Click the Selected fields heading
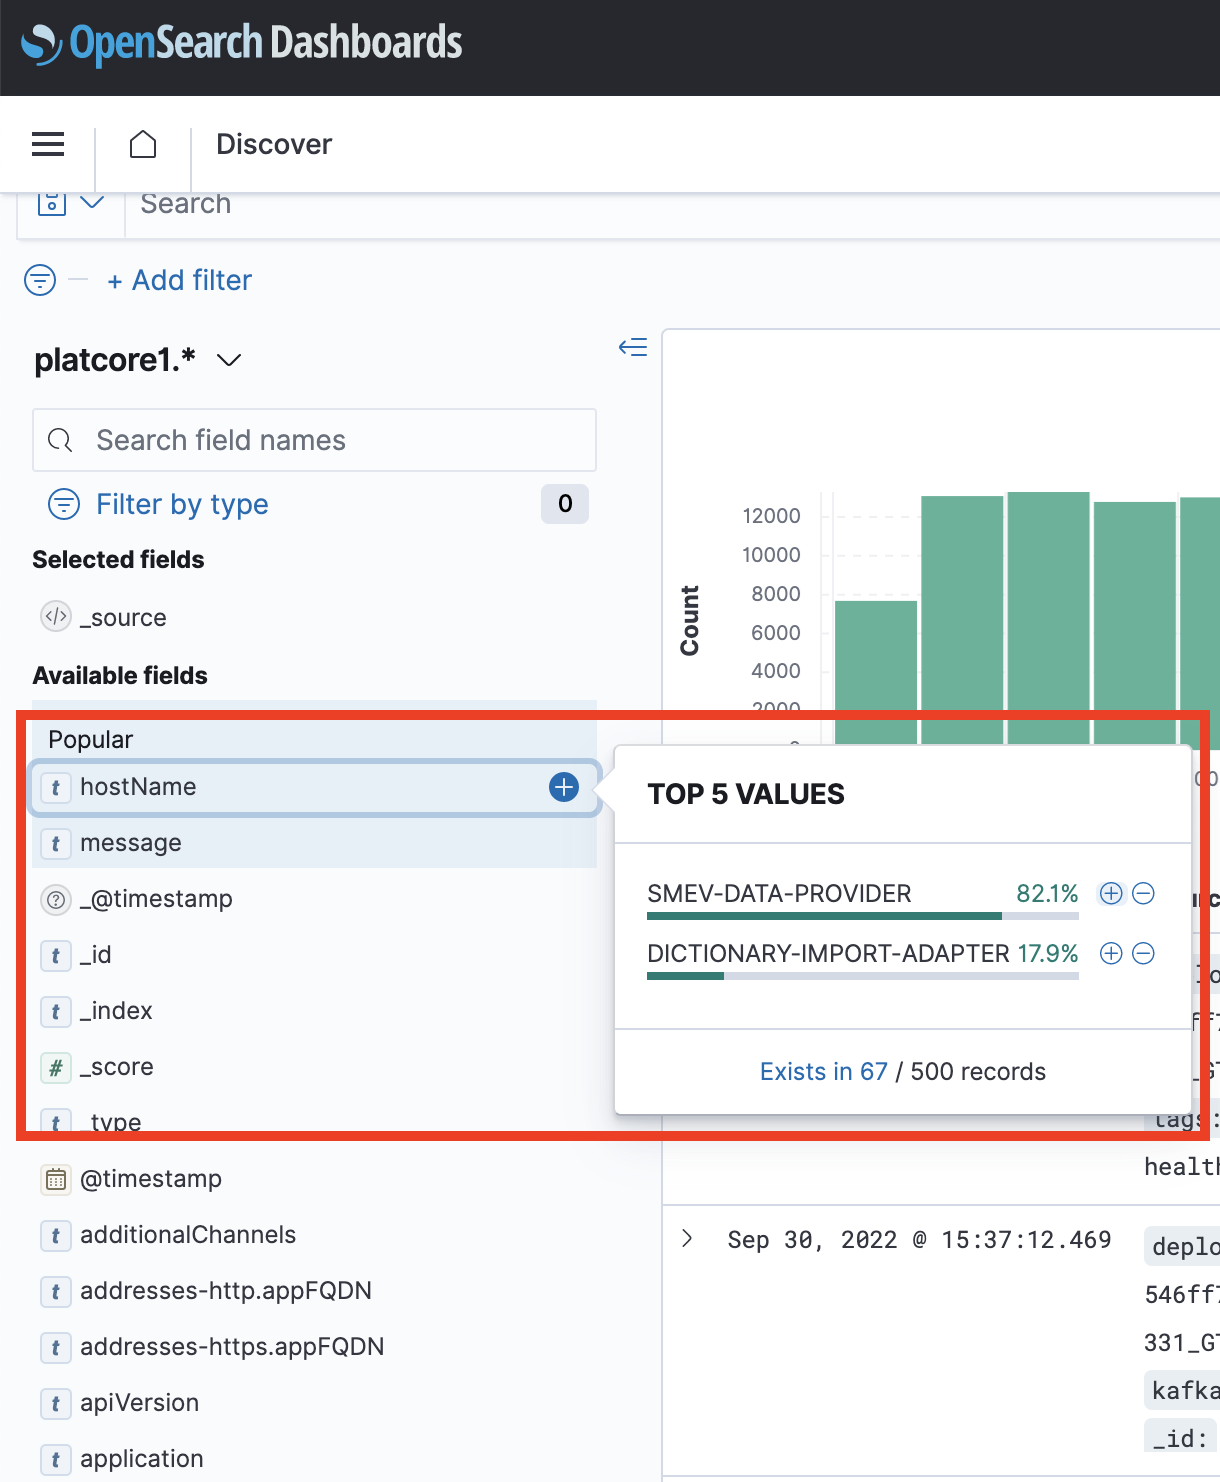1220x1482 pixels. pyautogui.click(x=118, y=559)
